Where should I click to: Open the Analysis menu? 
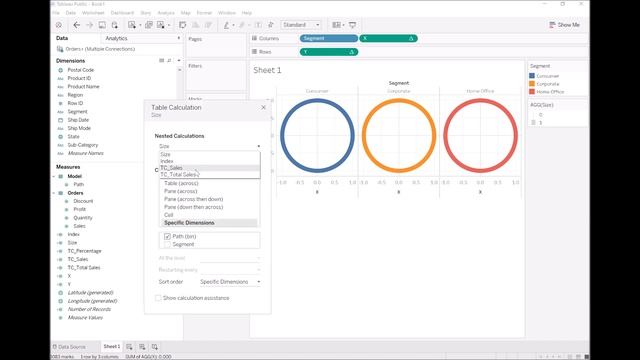[166, 13]
